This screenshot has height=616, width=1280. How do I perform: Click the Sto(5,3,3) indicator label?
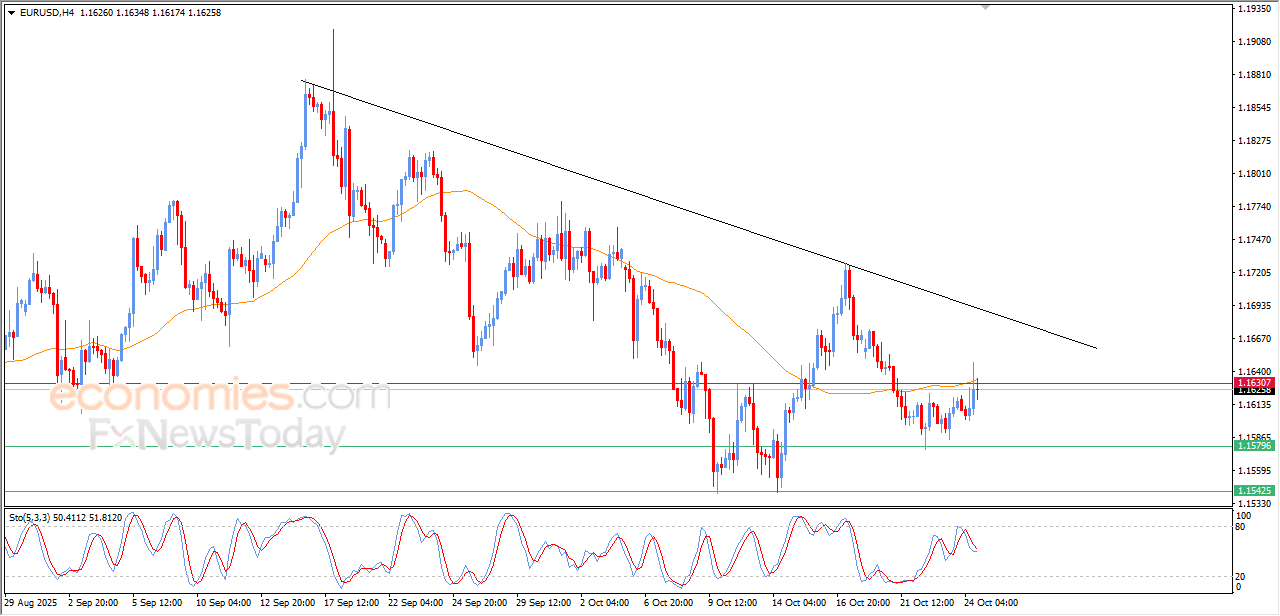[32, 517]
